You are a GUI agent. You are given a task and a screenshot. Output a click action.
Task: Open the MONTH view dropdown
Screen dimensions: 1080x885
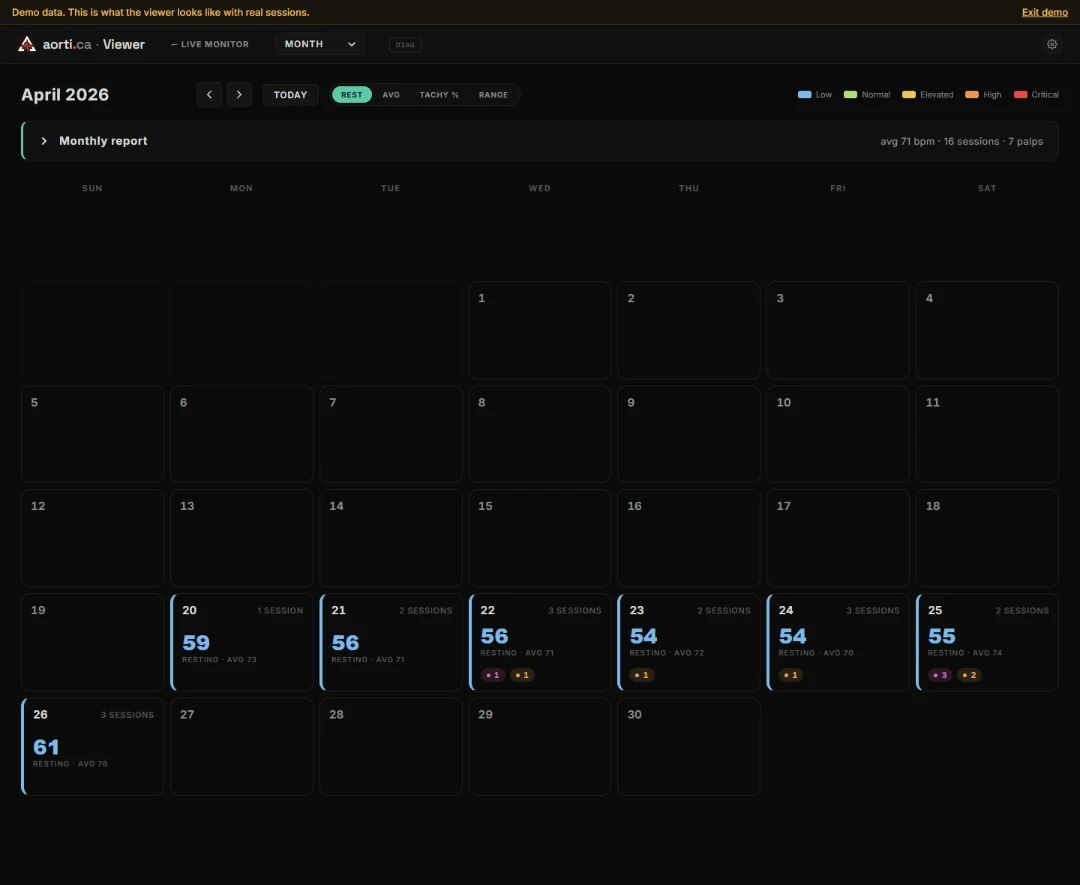[320, 44]
